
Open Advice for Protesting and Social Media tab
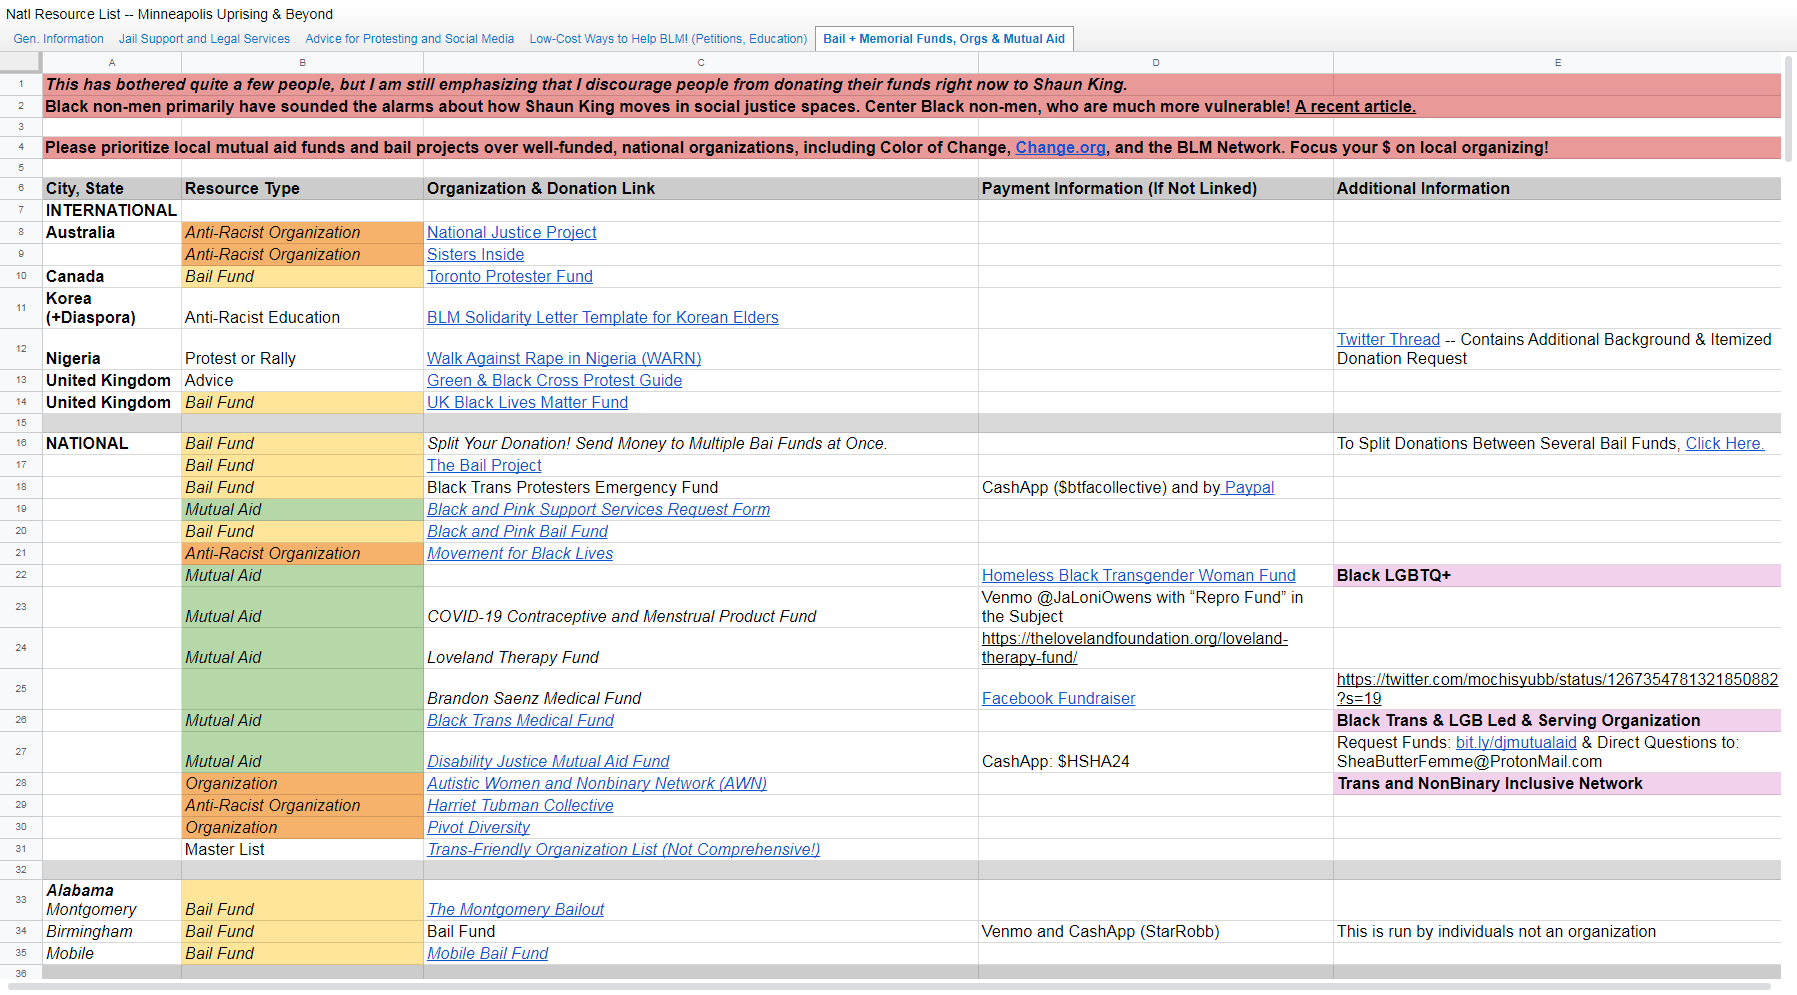click(410, 39)
